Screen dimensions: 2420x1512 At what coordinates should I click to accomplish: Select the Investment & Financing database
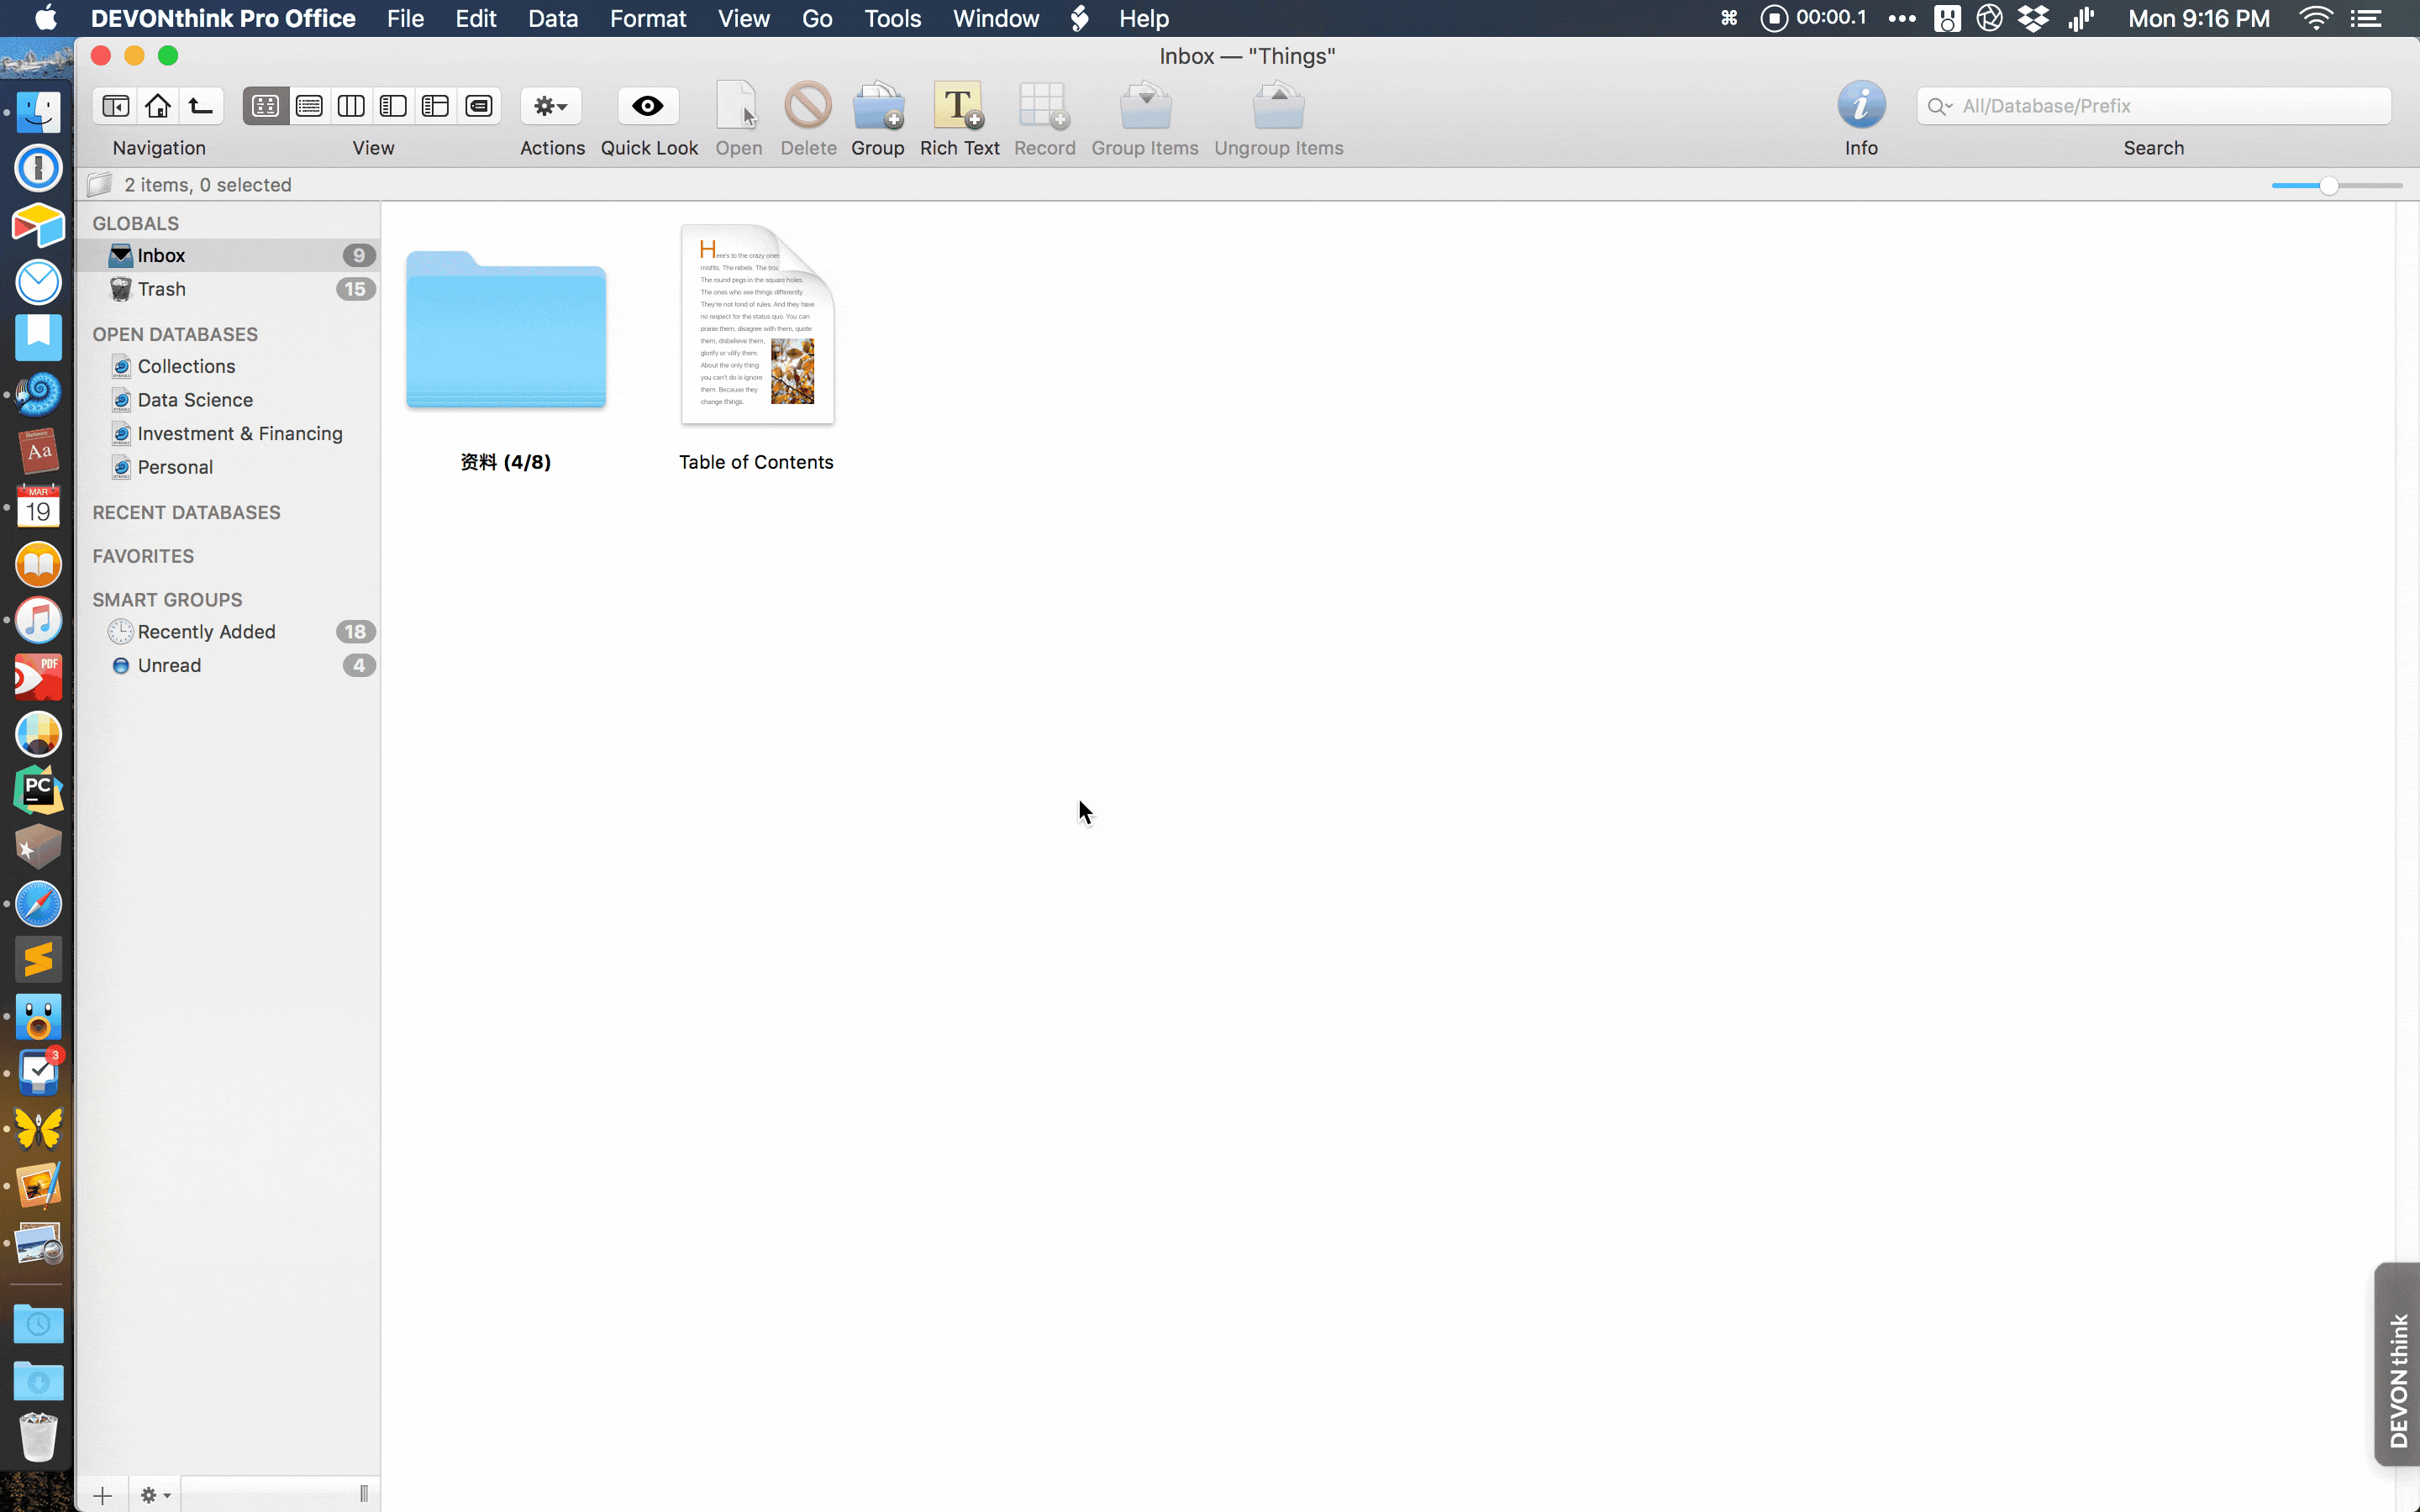(x=239, y=434)
